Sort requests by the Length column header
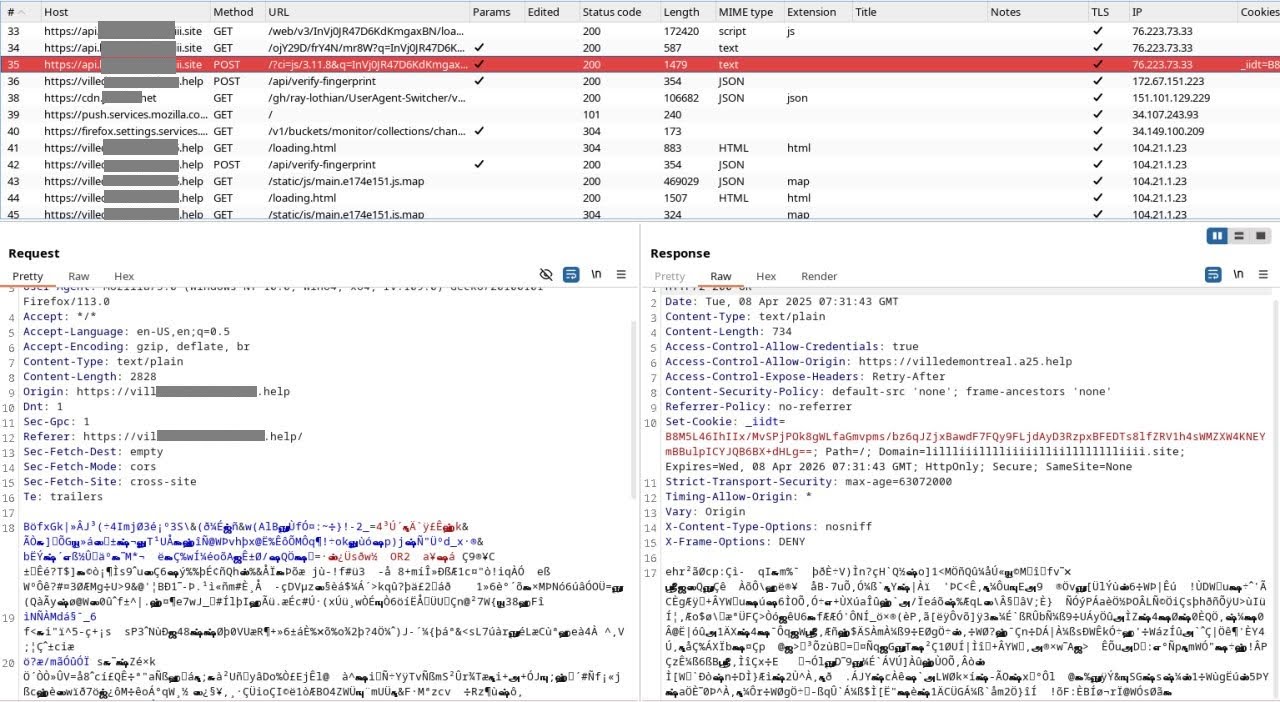Viewport: 1280px width, 702px height. (x=683, y=11)
